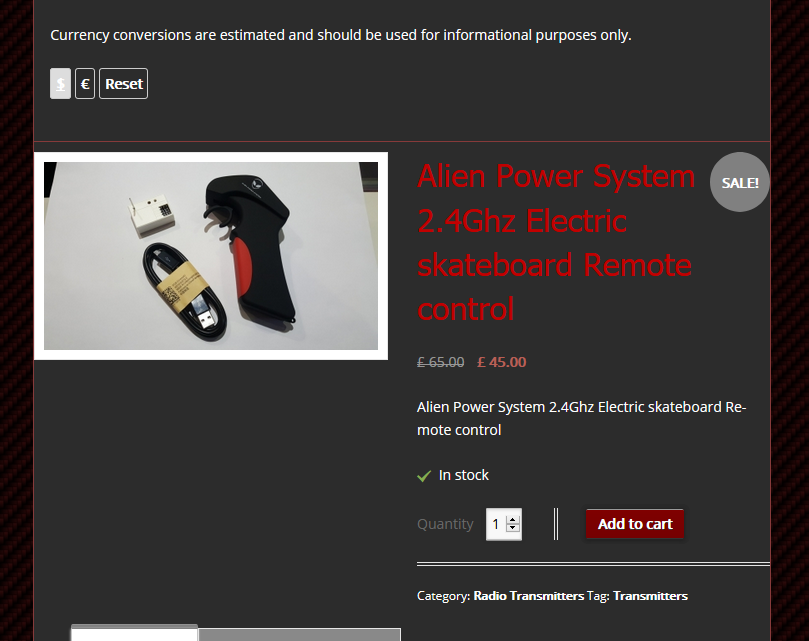809x641 pixels.
Task: Switch to the grey inactive tab
Action: point(299,634)
